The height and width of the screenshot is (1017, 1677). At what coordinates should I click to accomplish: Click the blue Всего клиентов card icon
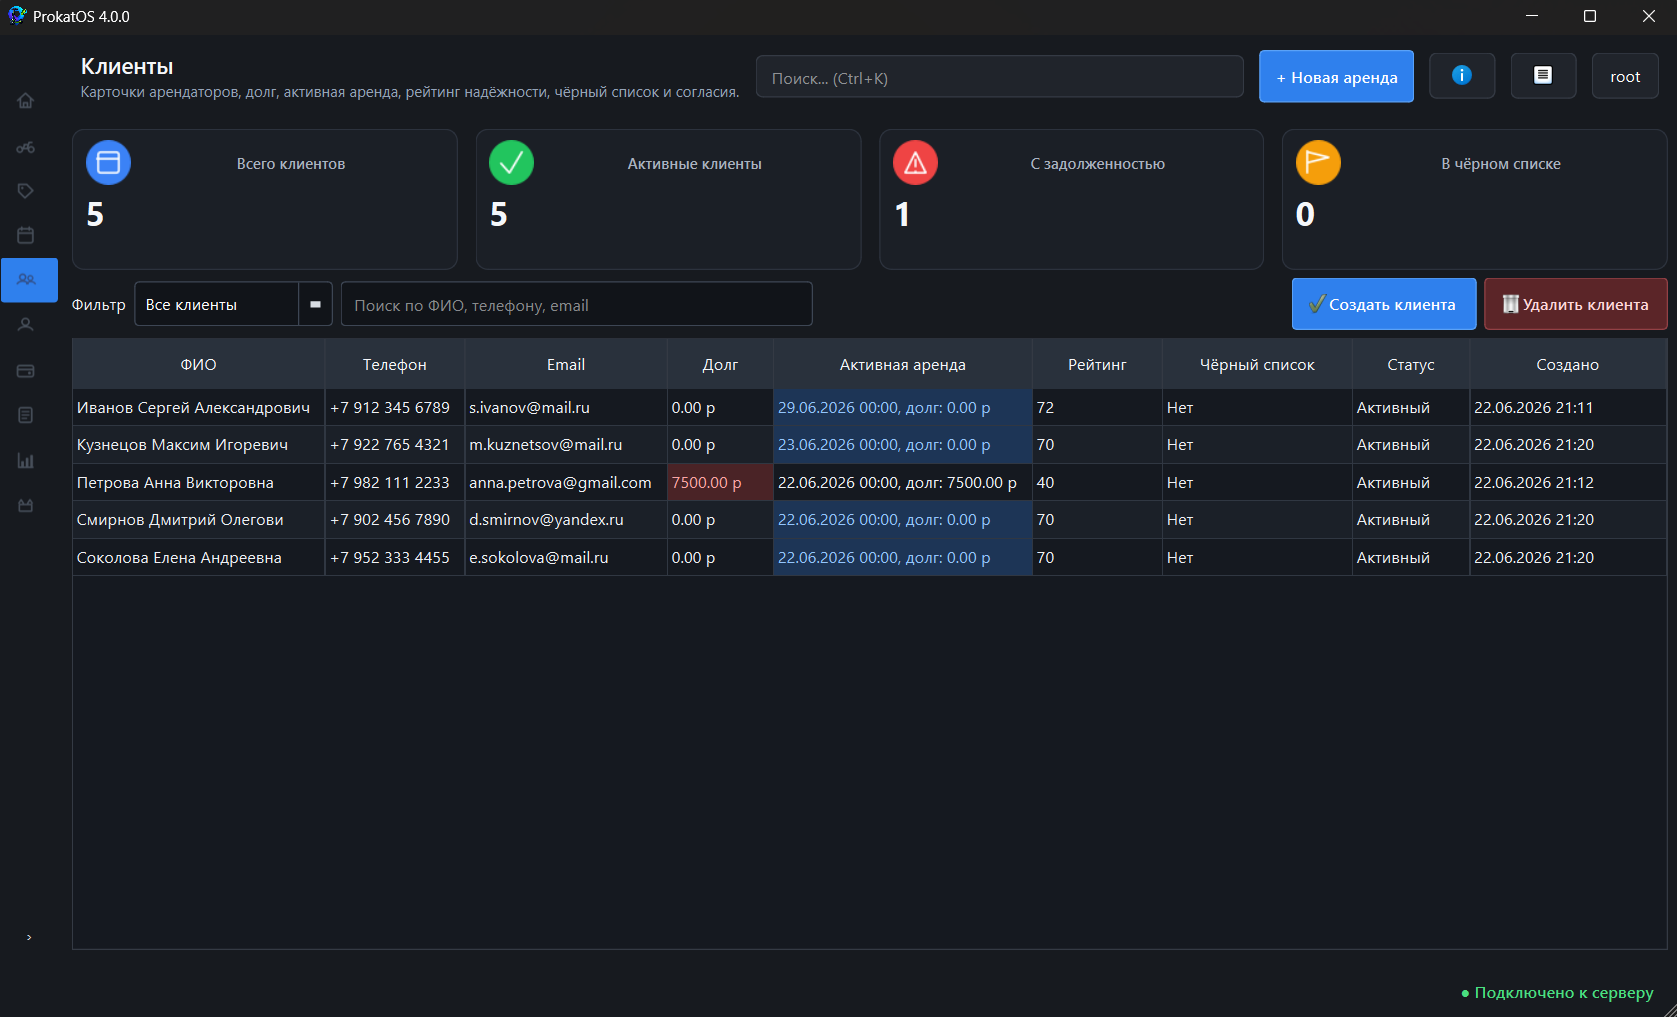tap(108, 162)
